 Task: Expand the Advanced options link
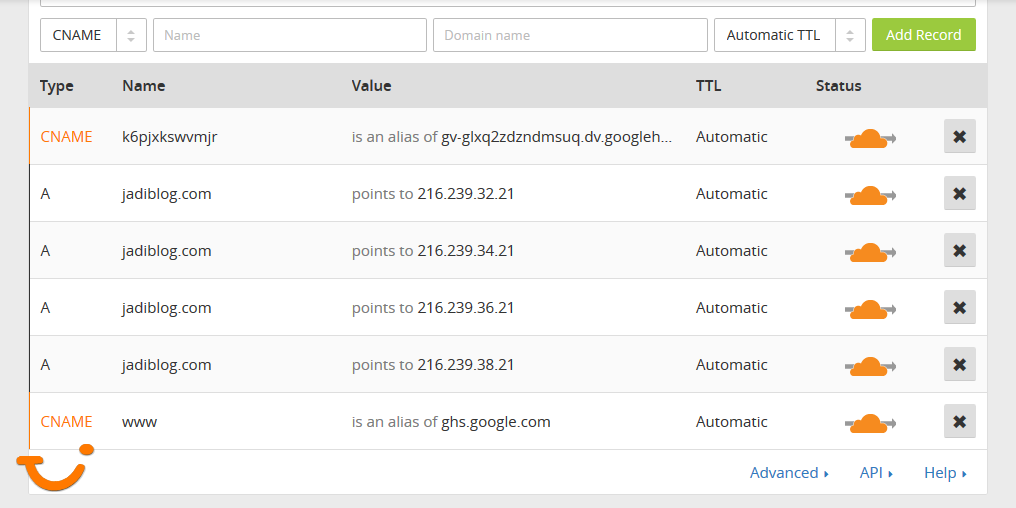pyautogui.click(x=789, y=473)
